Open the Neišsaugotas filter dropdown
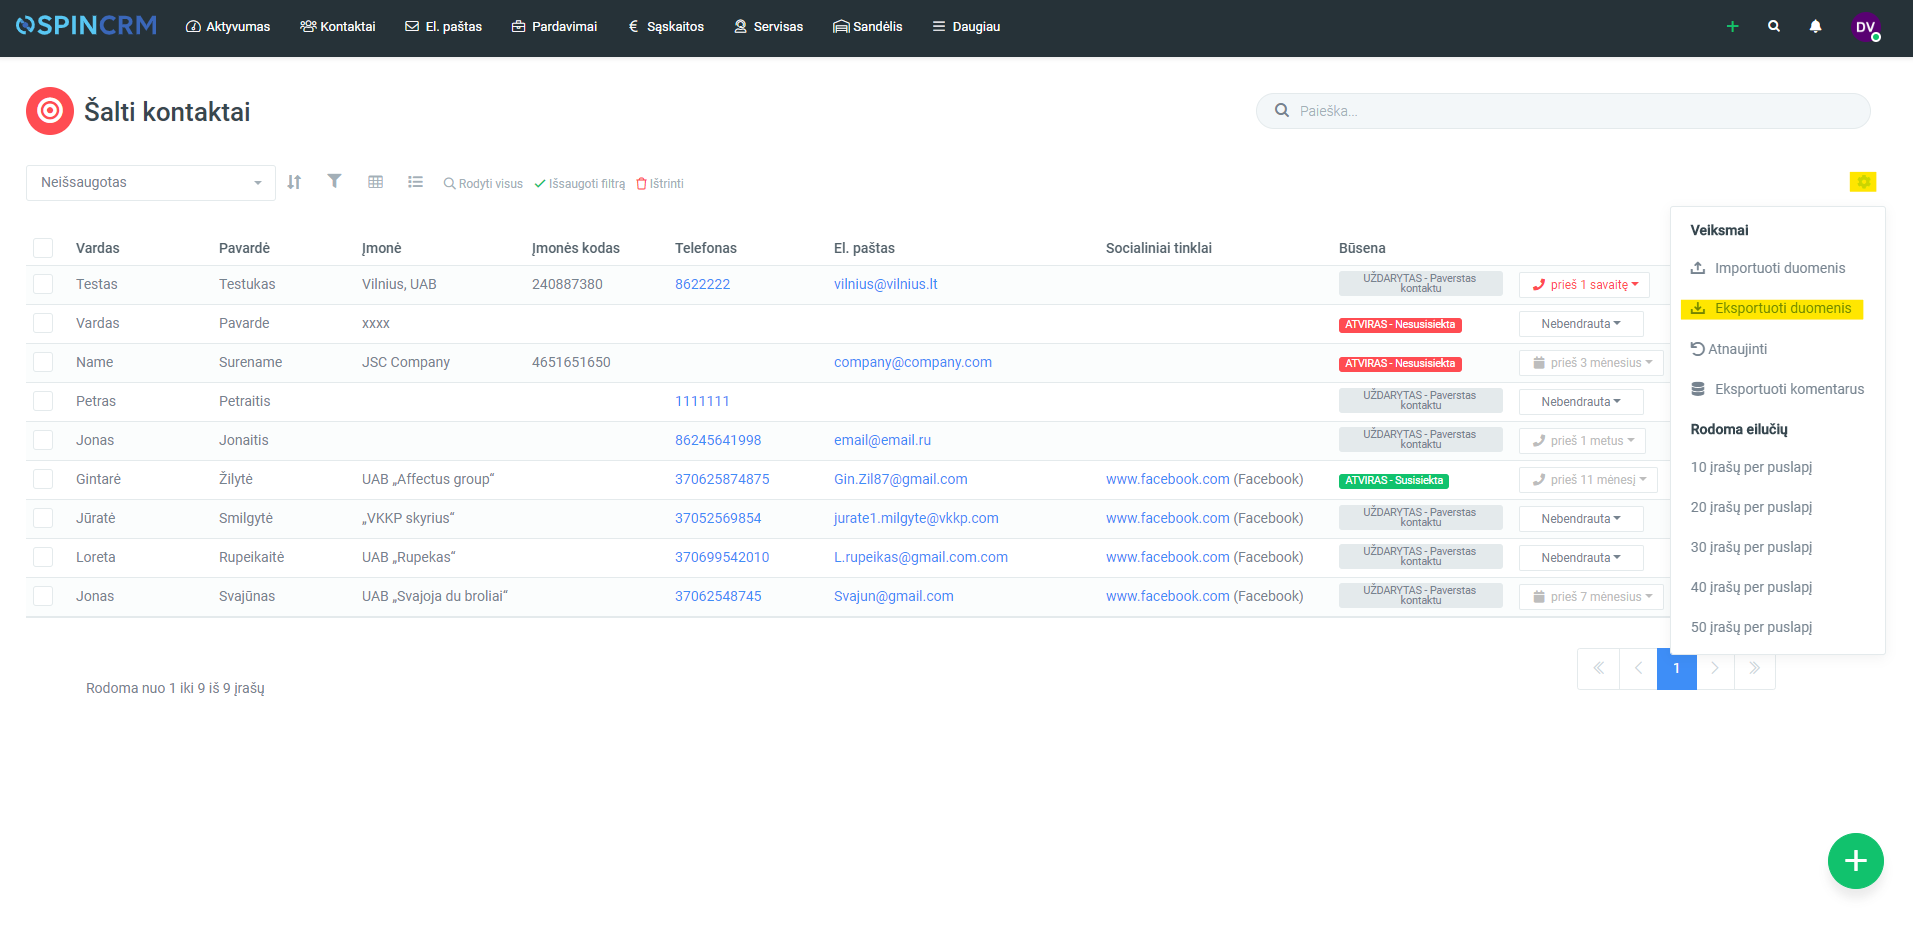The height and width of the screenshot is (939, 1913). coord(151,183)
